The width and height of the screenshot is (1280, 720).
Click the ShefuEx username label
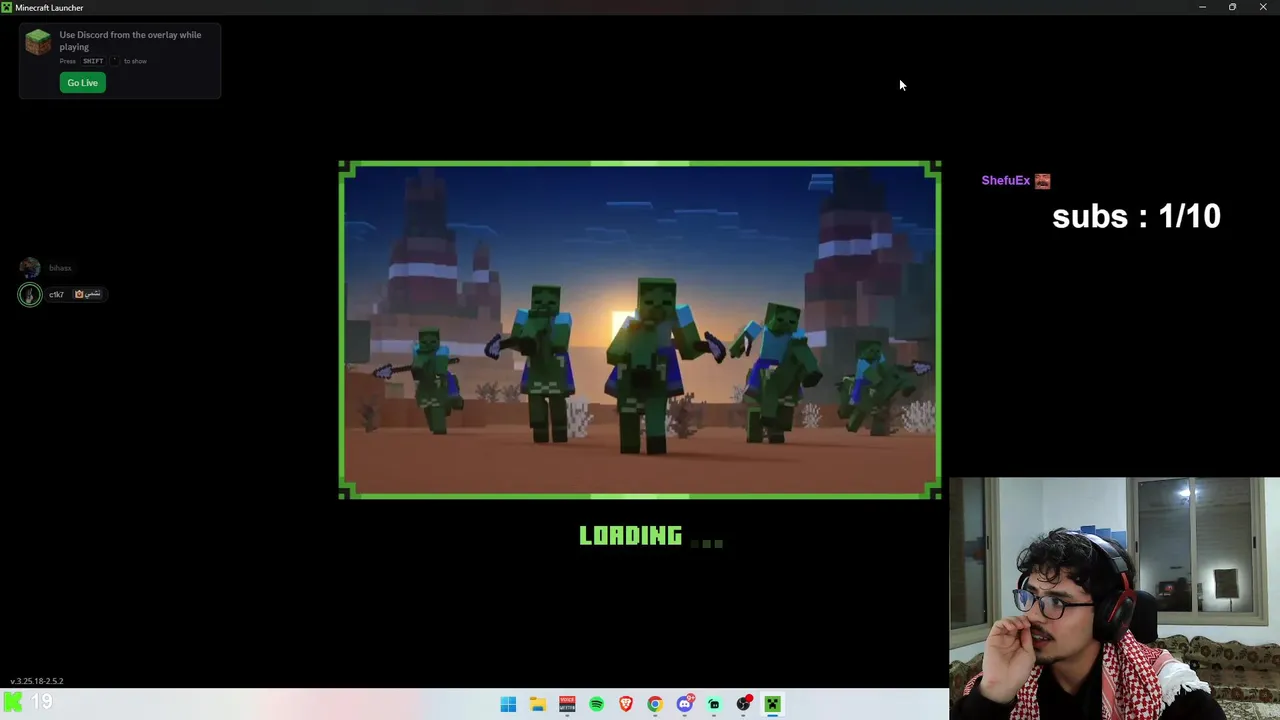(1005, 181)
